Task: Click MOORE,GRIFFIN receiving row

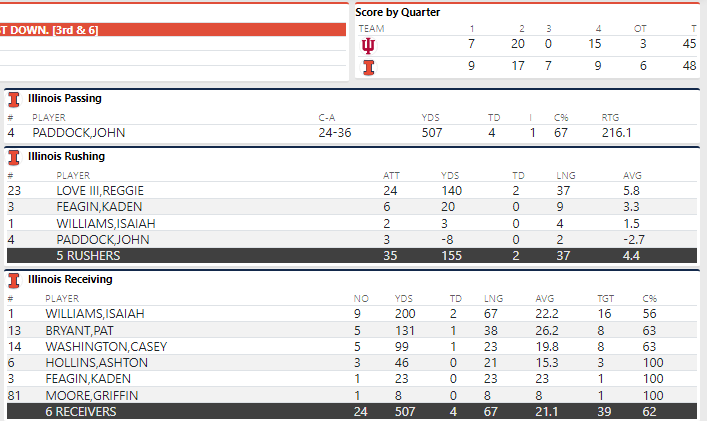Action: (x=90, y=395)
